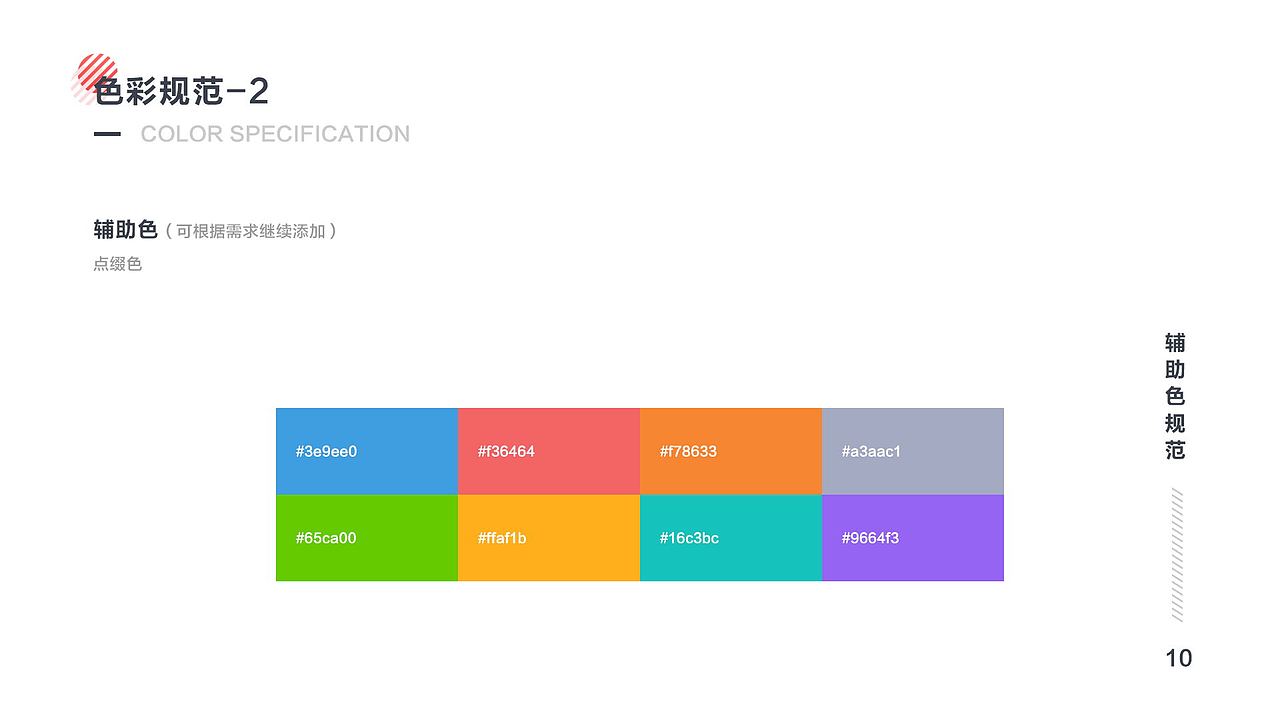Click the 辅助色 section heading
The width and height of the screenshot is (1280, 720).
pyautogui.click(x=126, y=230)
